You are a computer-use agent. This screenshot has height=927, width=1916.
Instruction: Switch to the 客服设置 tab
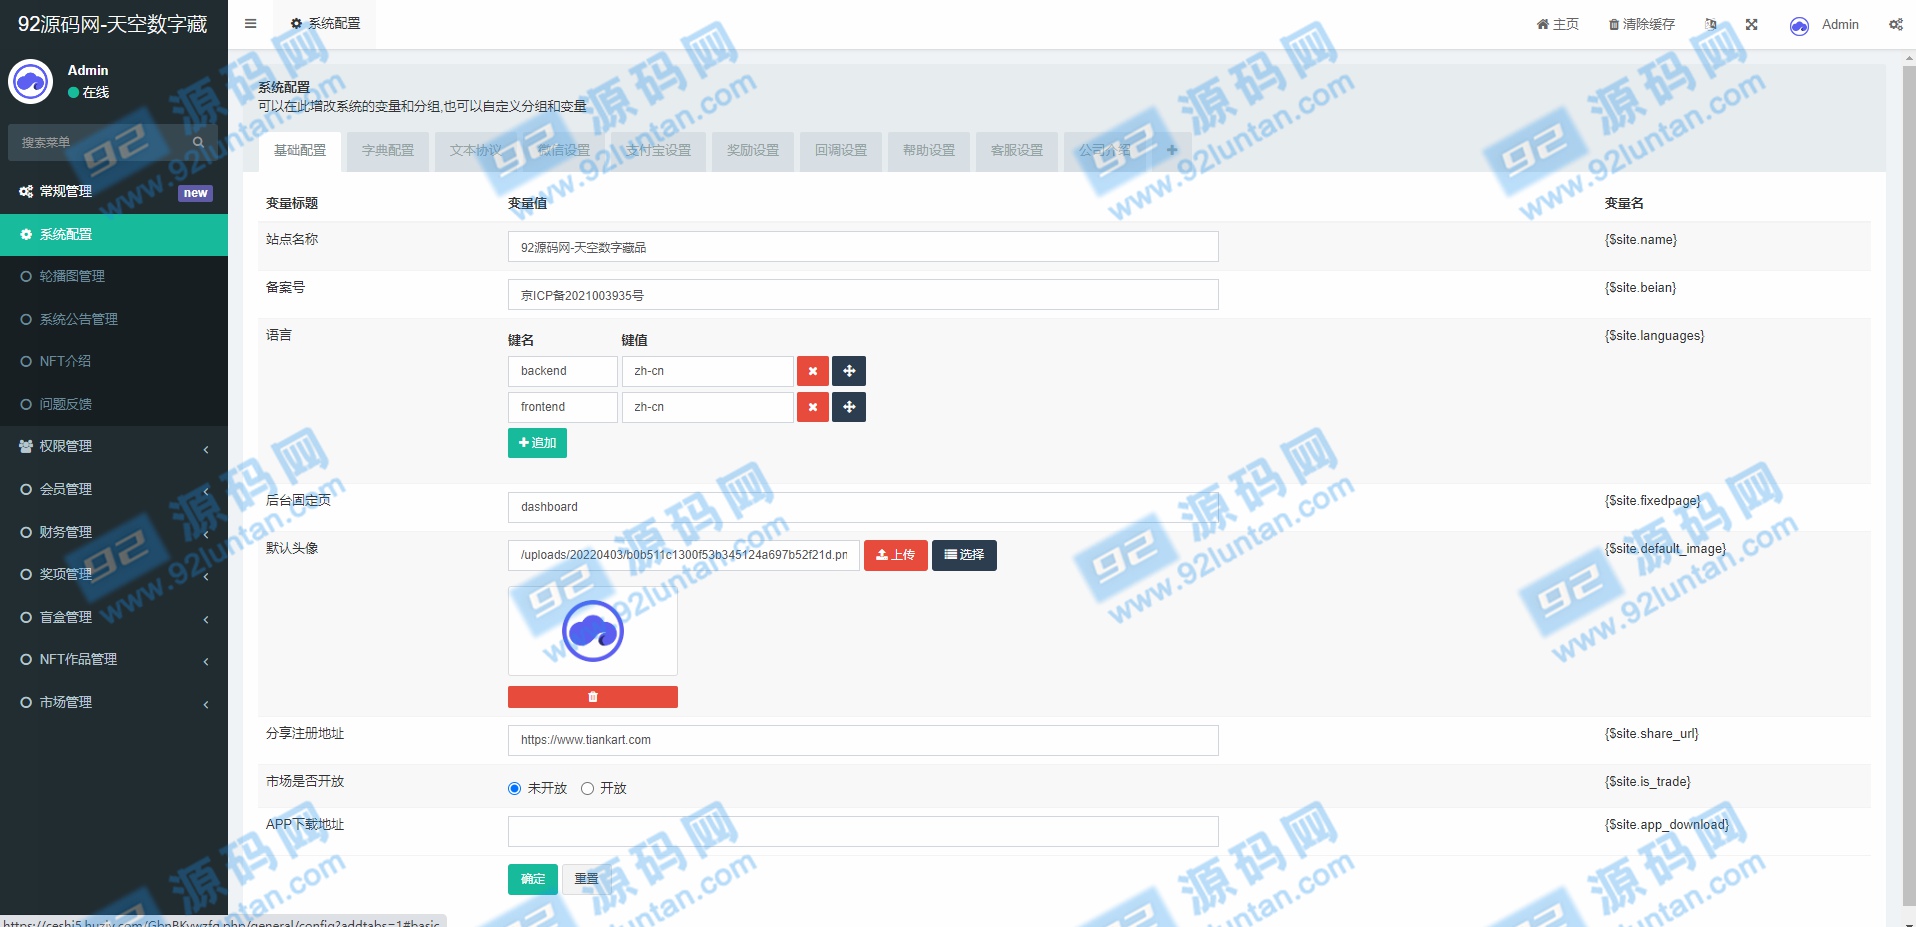1017,150
